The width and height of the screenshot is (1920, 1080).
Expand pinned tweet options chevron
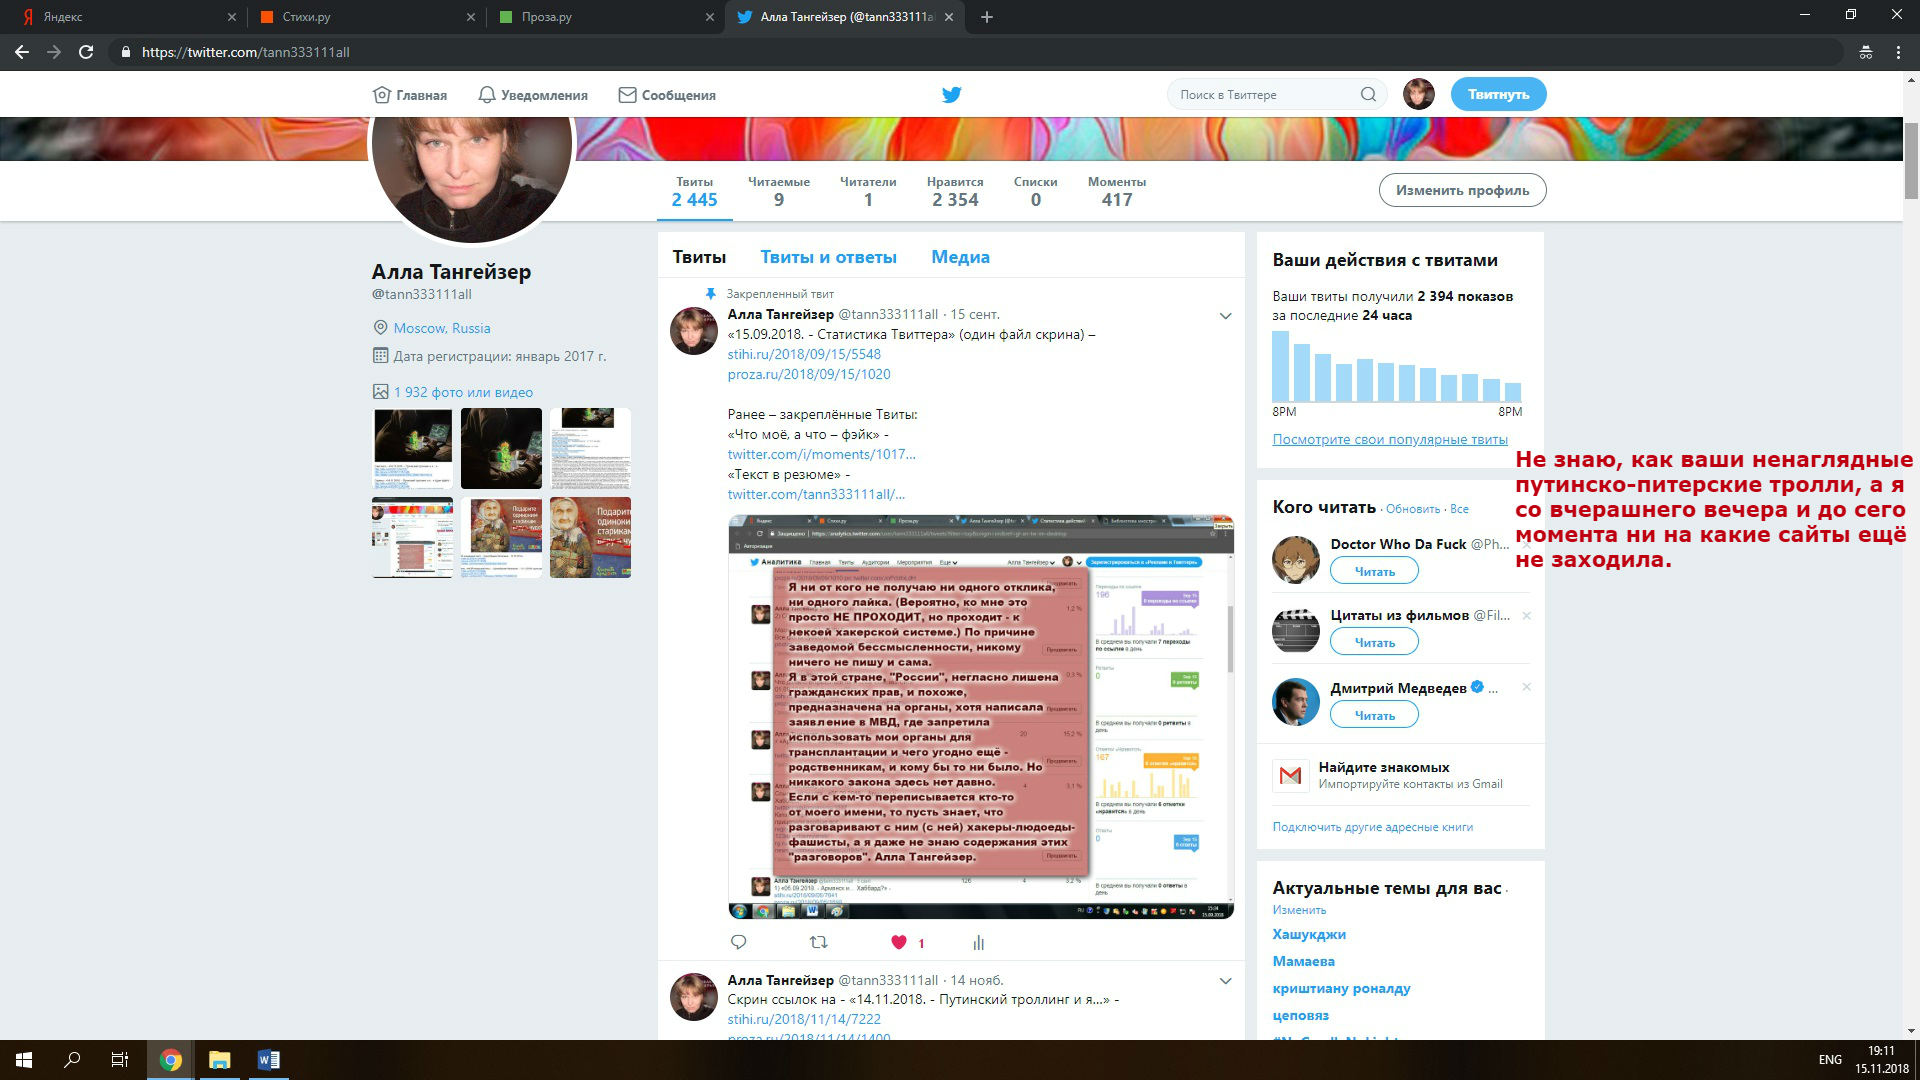(1225, 316)
